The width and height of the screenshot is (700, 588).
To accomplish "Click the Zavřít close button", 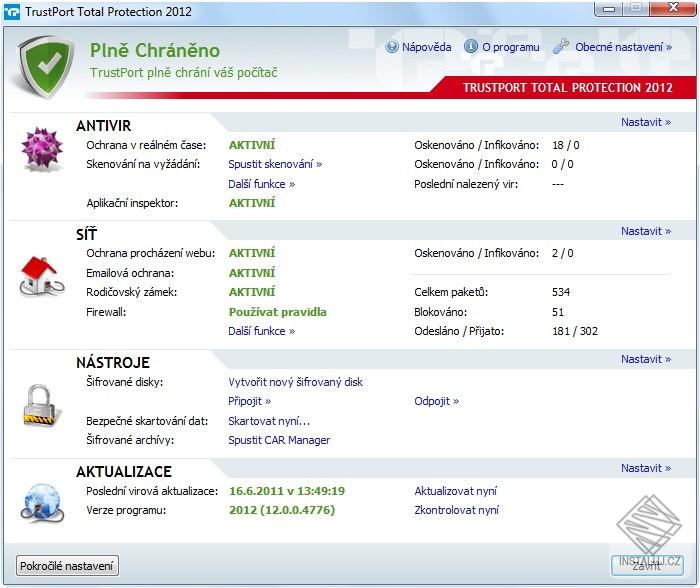I will pyautogui.click(x=647, y=565).
